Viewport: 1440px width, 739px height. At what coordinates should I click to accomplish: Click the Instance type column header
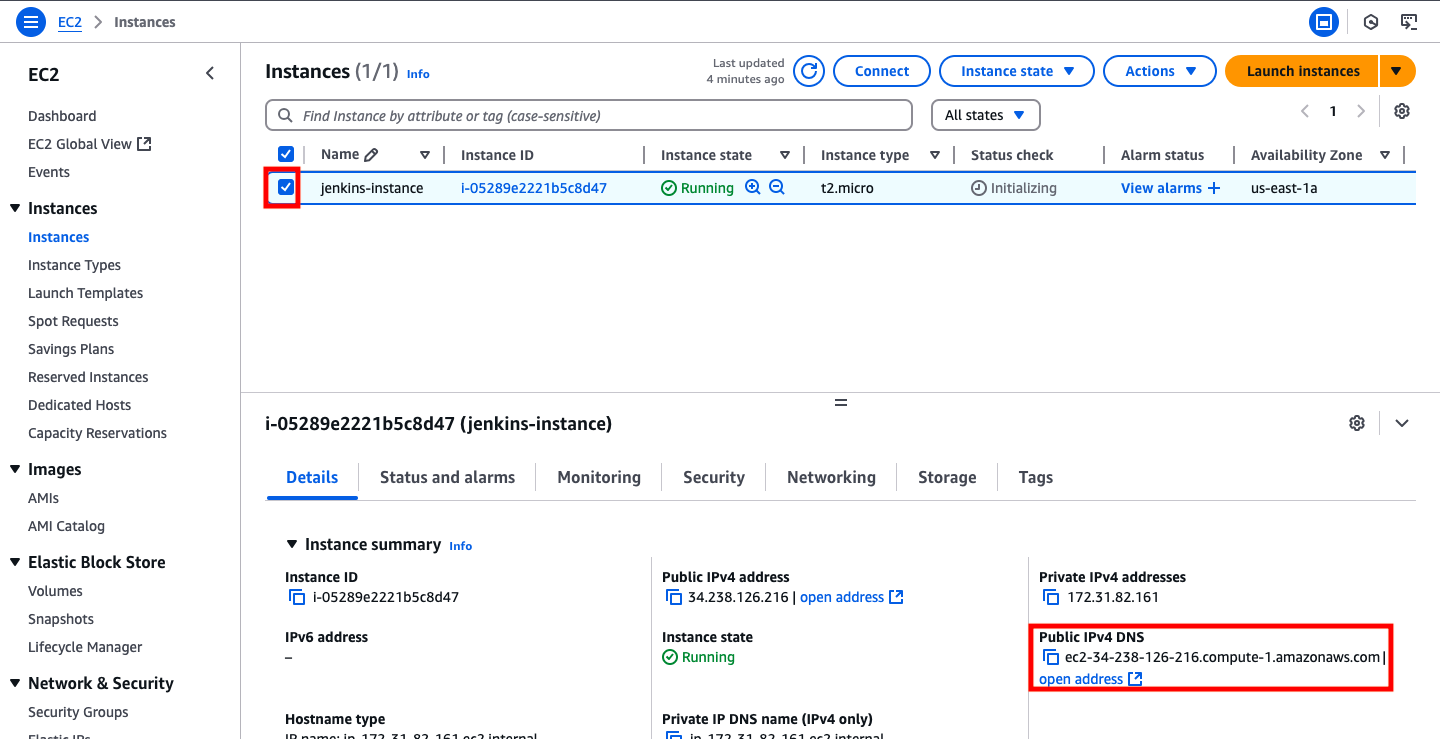[865, 155]
